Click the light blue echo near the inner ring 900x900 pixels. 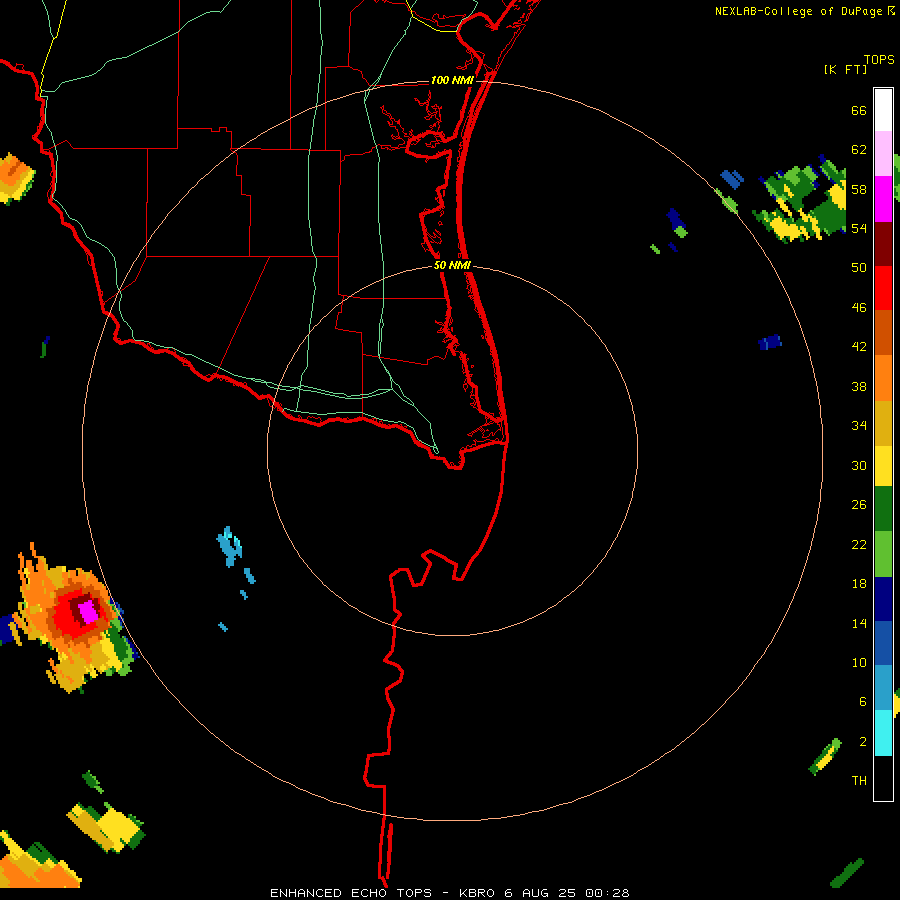[x=229, y=546]
